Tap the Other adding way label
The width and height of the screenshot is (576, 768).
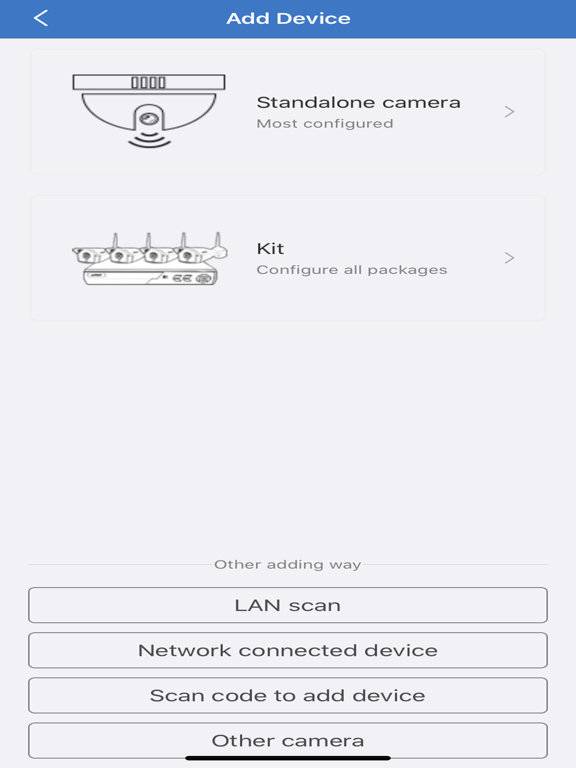click(288, 564)
